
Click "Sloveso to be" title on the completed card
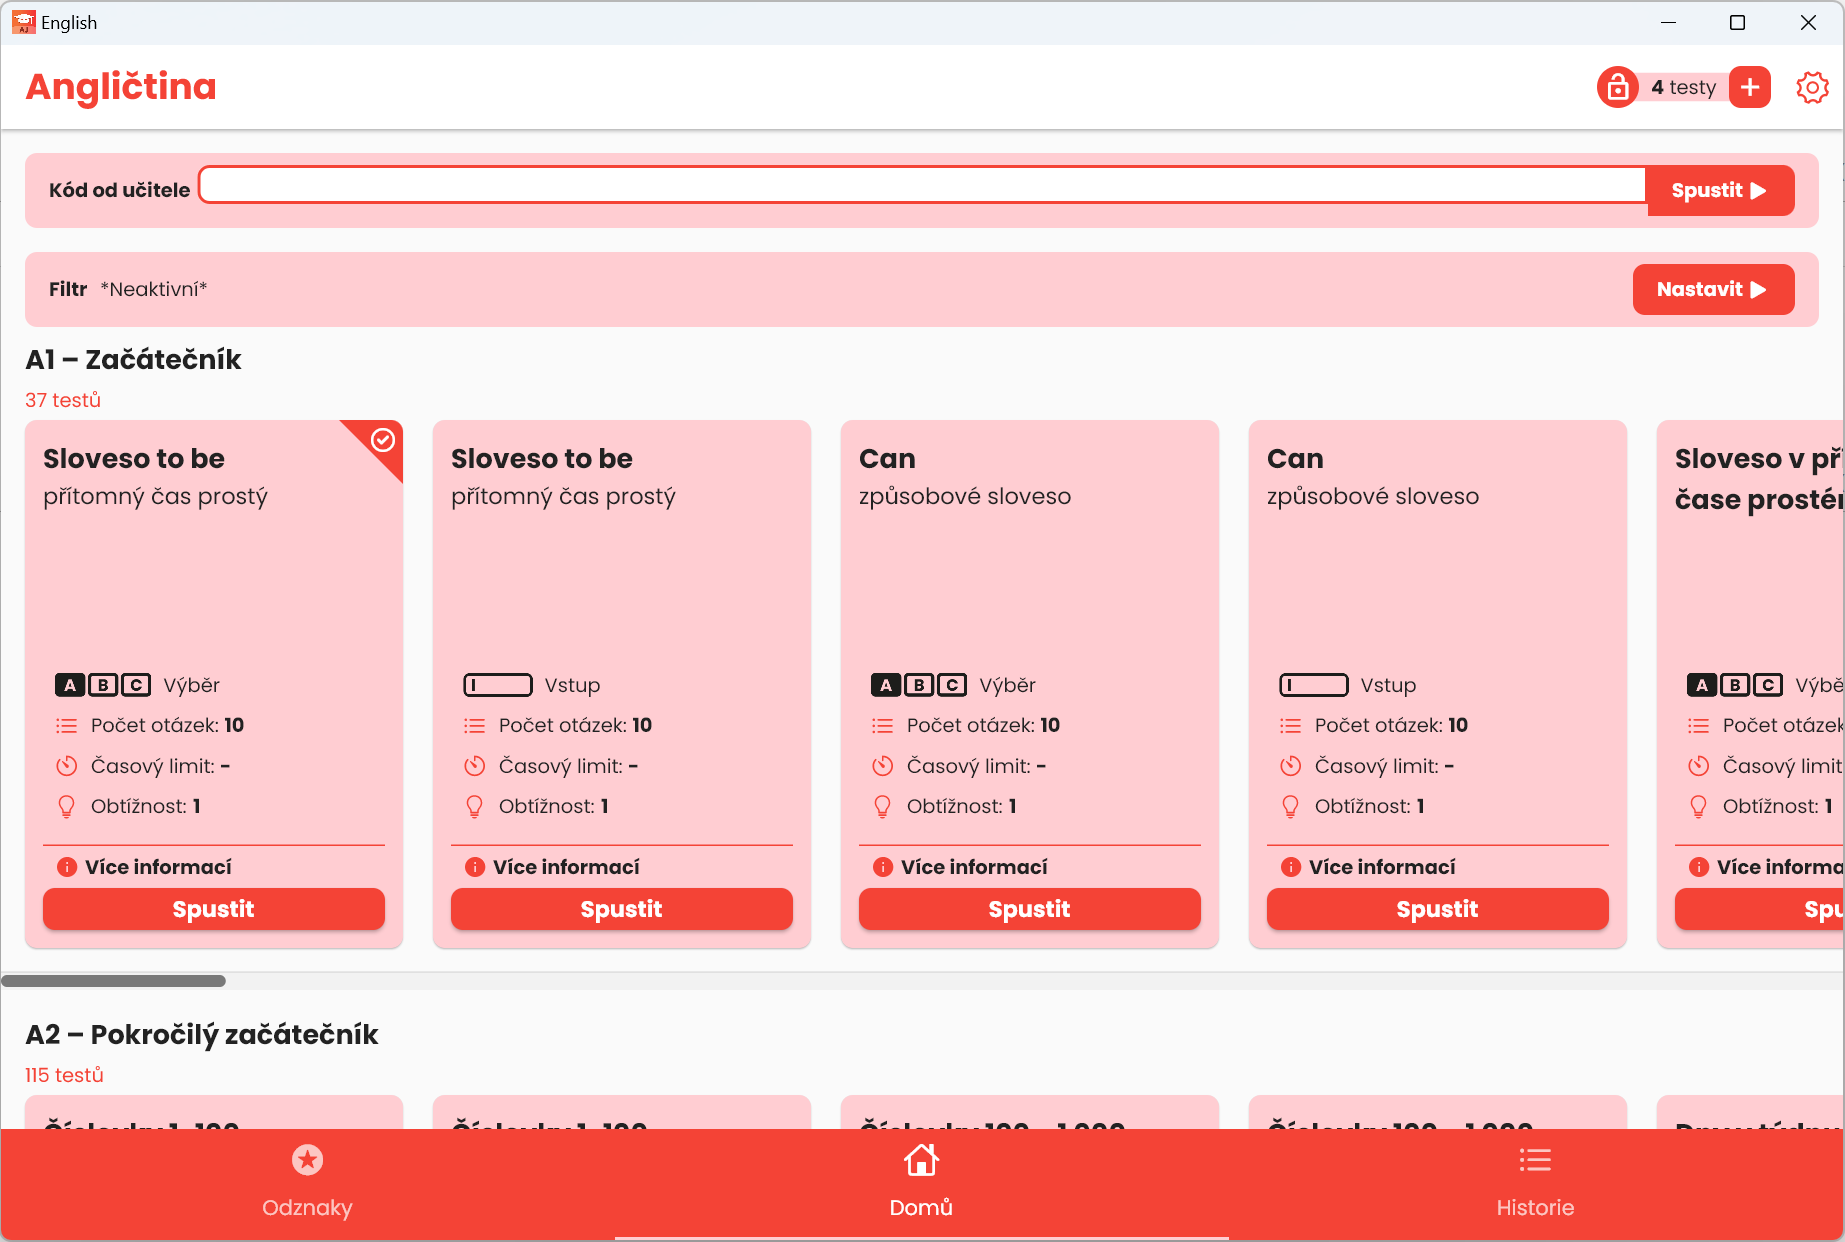134,459
